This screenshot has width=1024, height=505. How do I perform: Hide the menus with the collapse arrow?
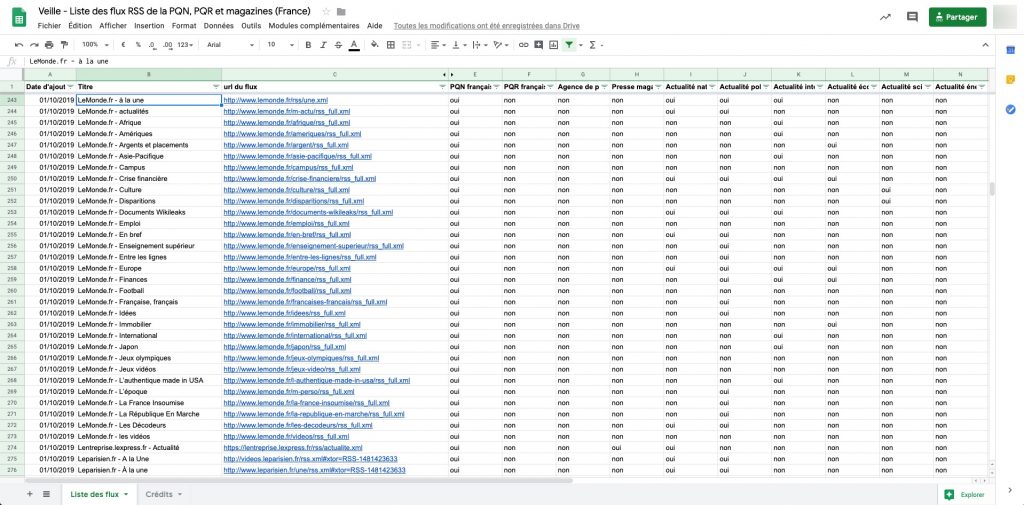click(985, 45)
